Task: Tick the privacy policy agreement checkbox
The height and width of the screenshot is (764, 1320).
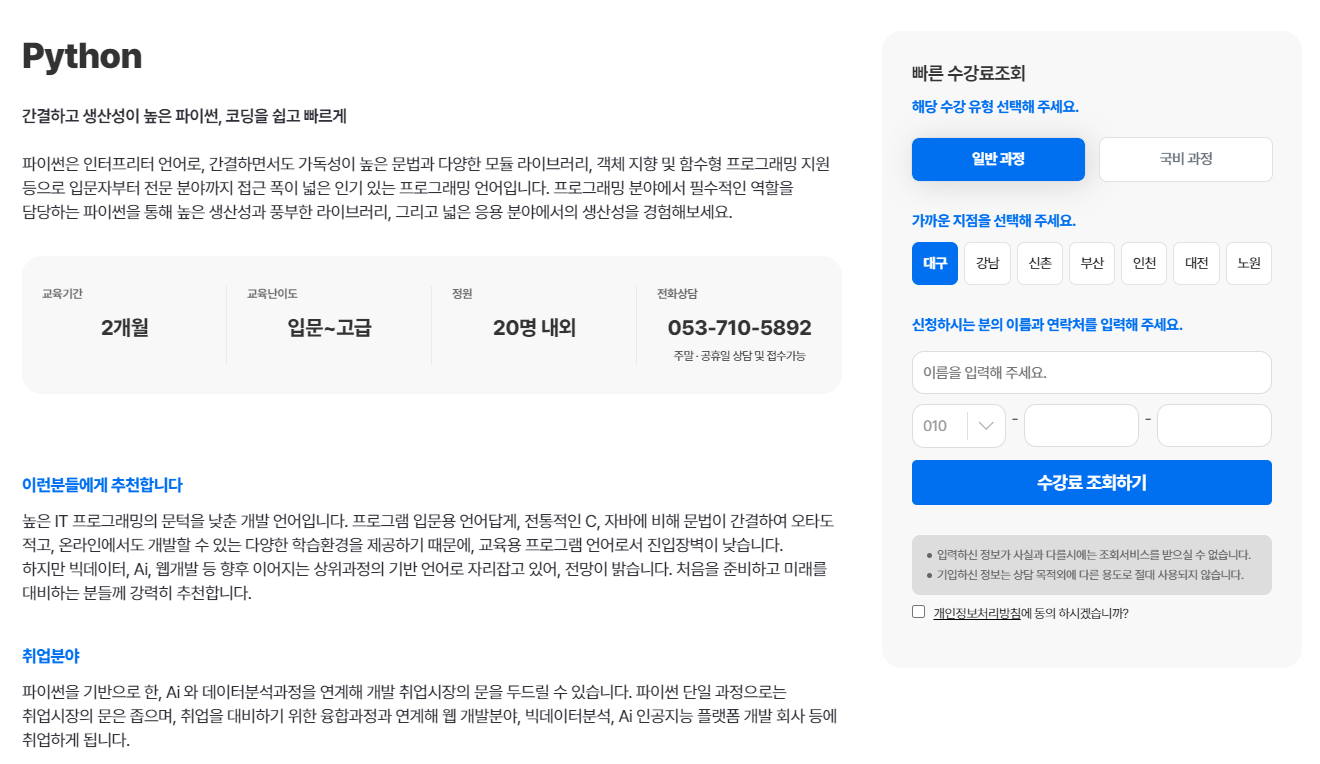Action: tap(918, 612)
